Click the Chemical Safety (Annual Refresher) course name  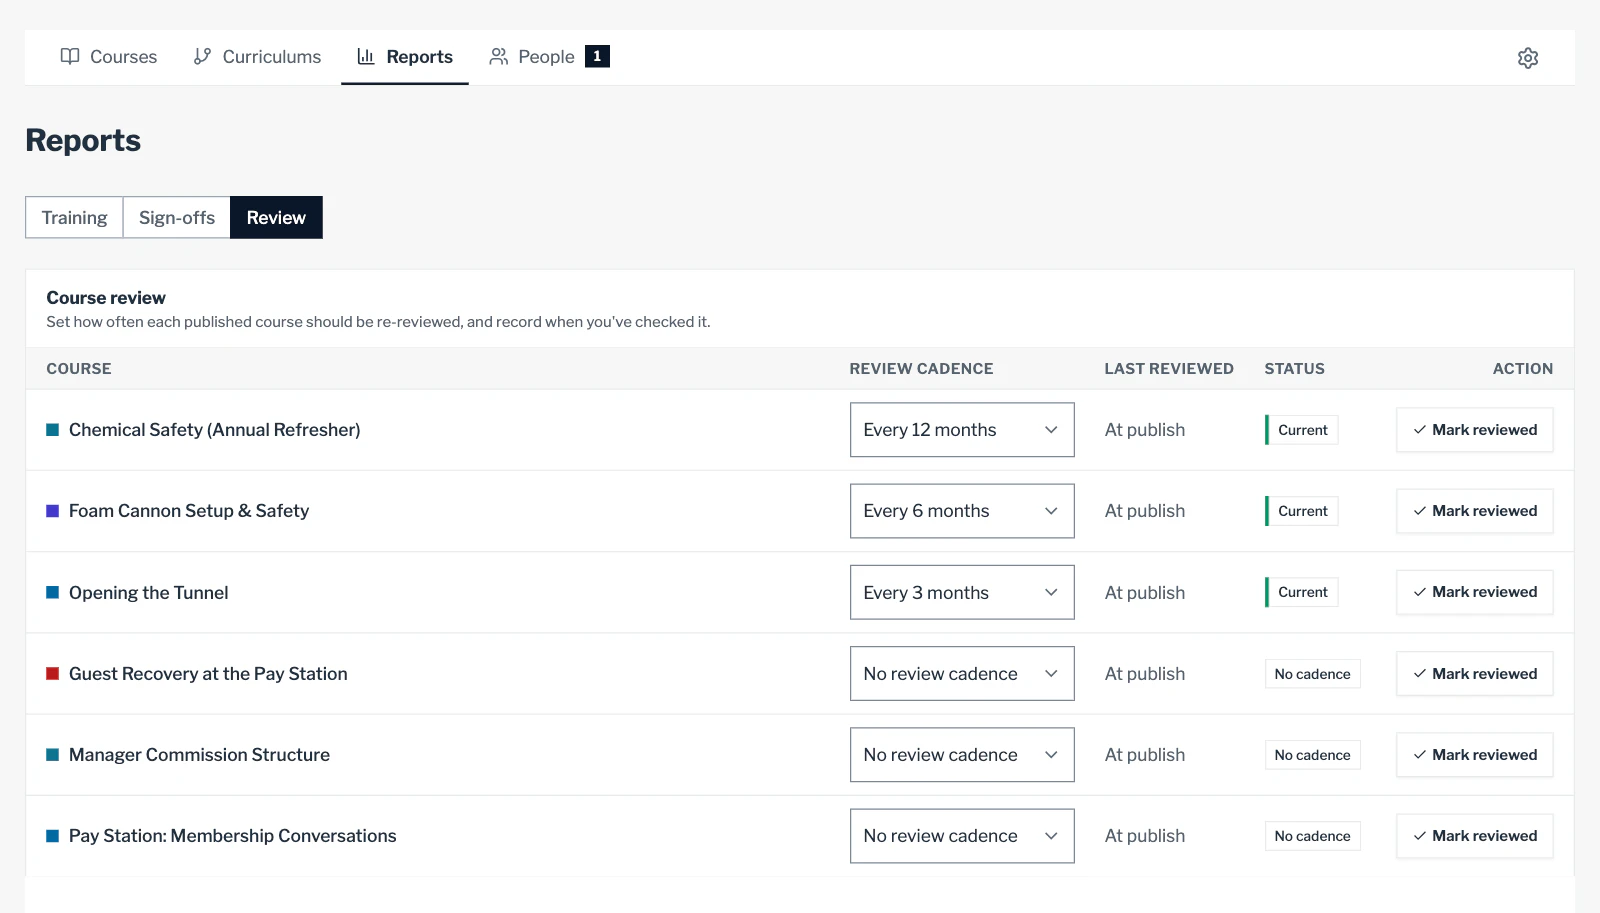click(214, 430)
